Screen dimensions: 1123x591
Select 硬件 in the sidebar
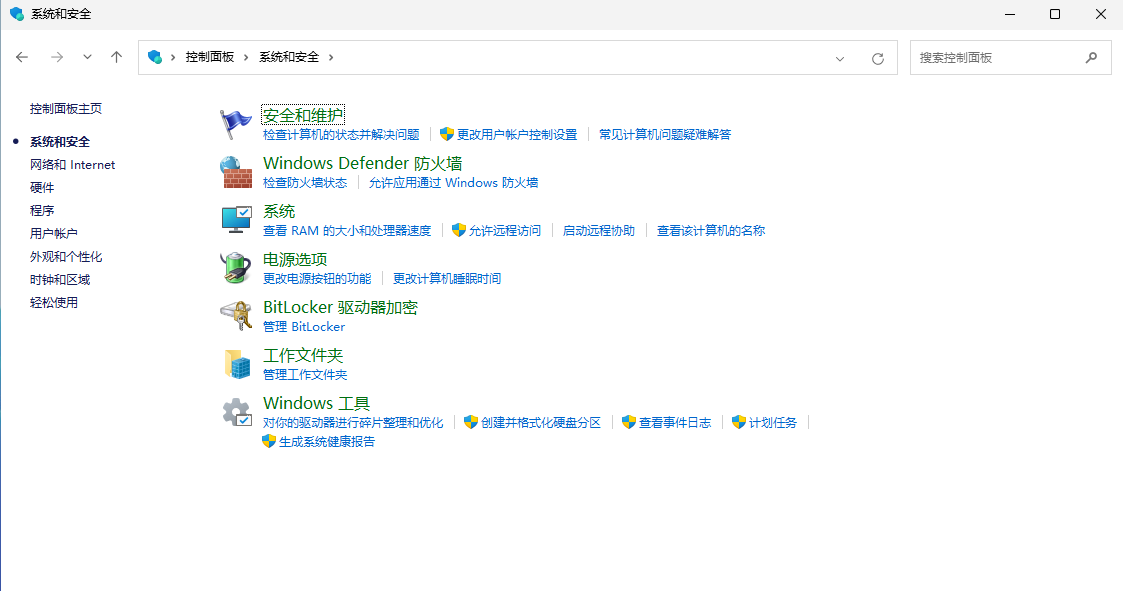42,188
